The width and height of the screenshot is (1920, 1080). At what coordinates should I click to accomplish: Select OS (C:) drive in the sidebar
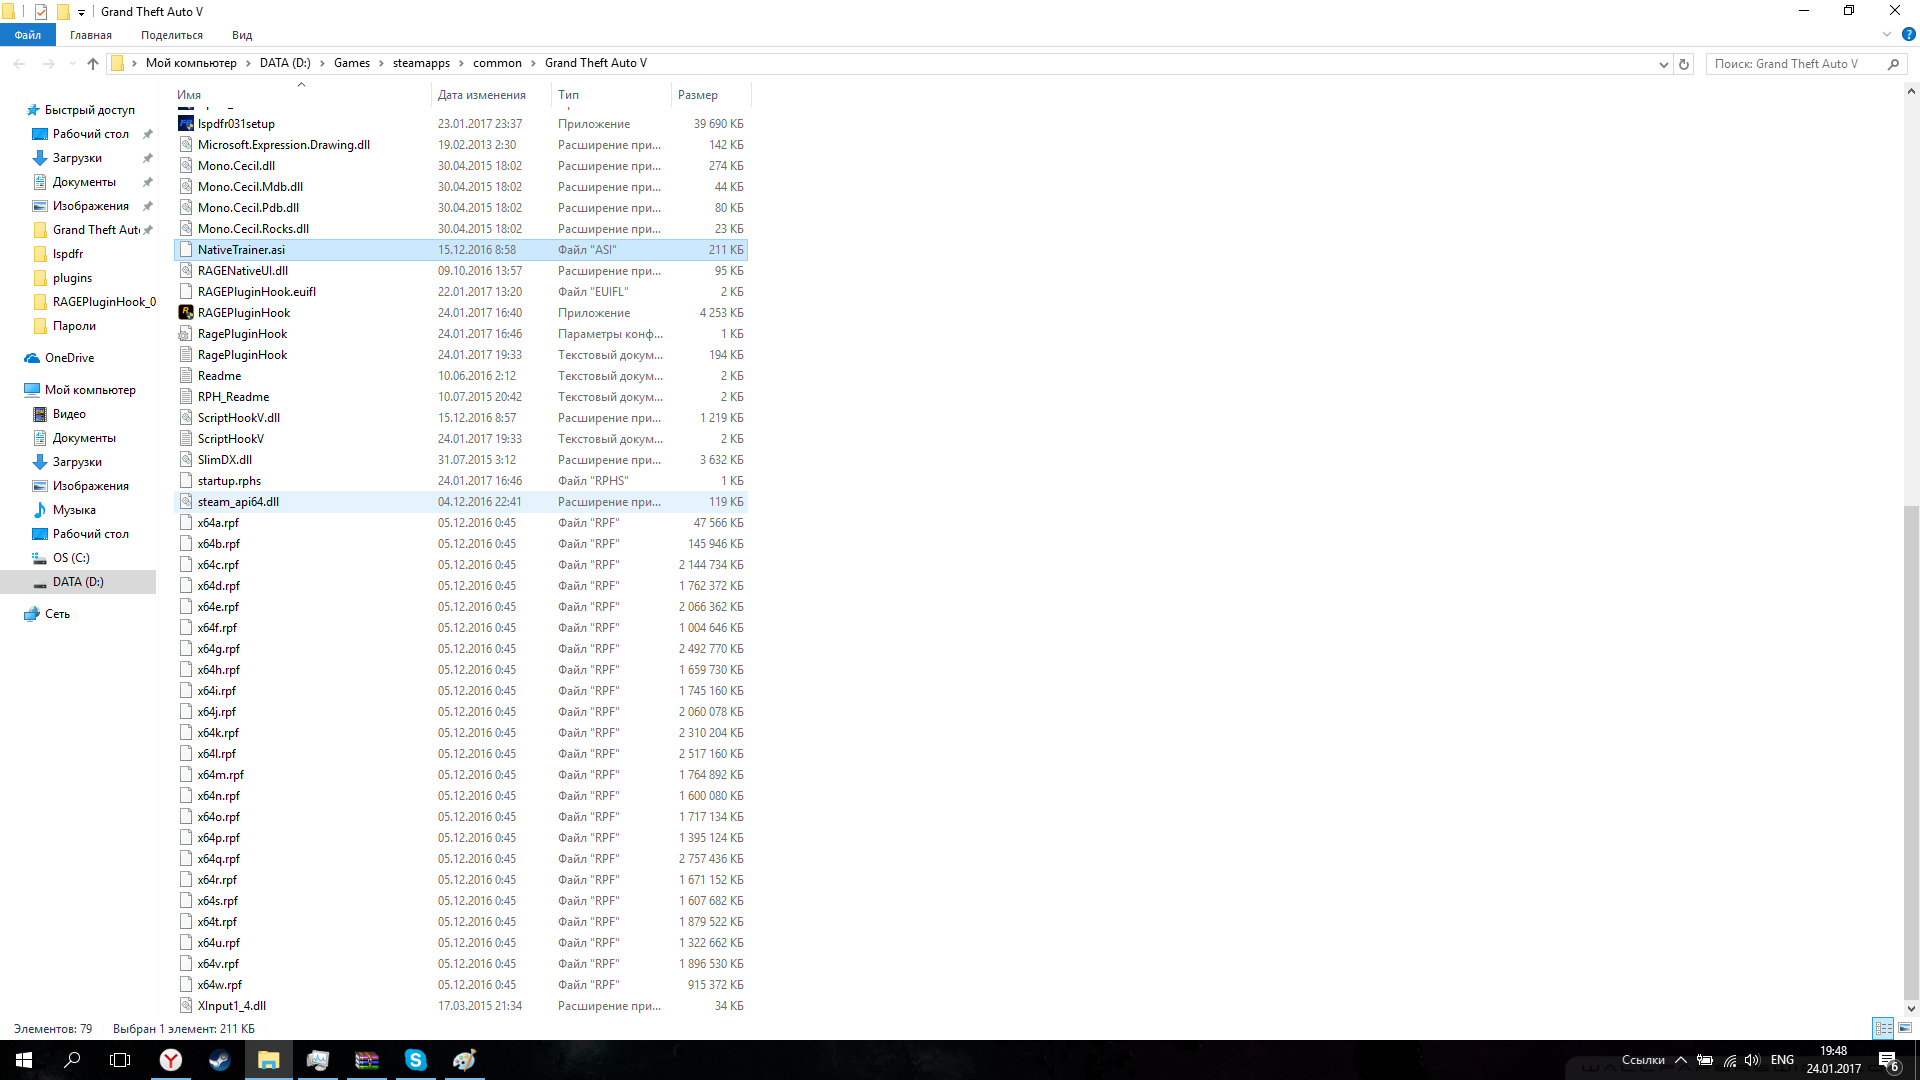pos(71,558)
